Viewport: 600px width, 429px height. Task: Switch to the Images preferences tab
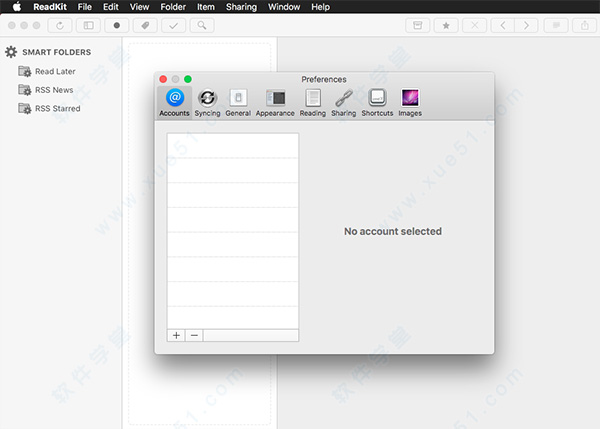pyautogui.click(x=410, y=103)
